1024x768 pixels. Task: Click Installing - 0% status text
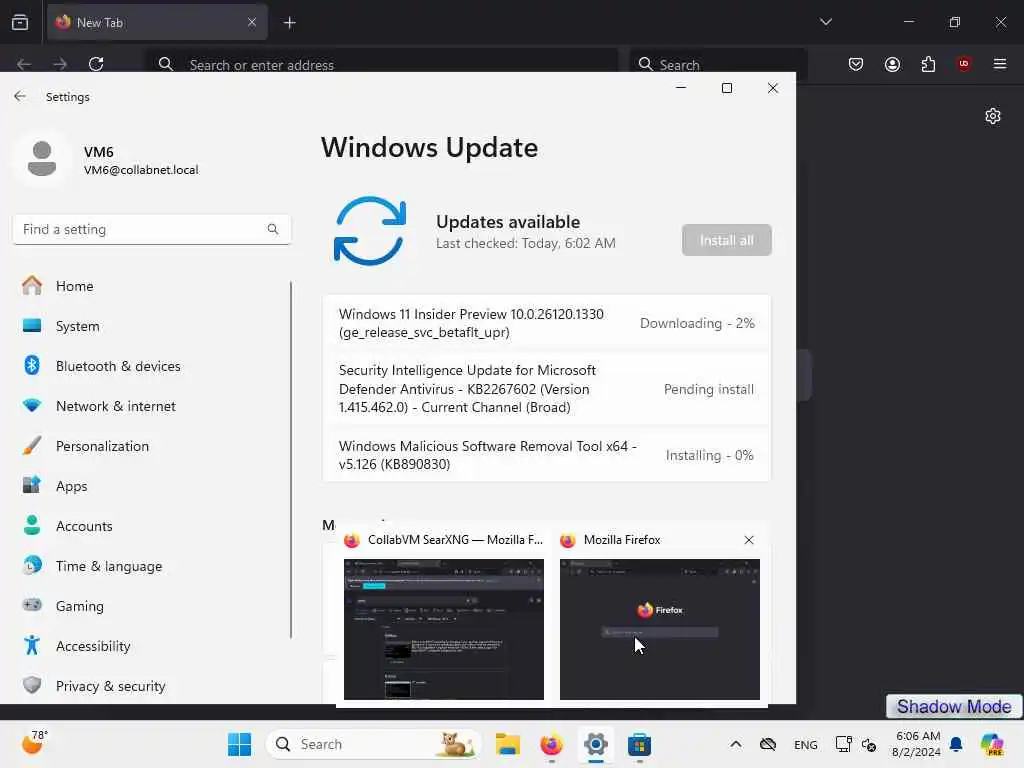[x=709, y=455]
